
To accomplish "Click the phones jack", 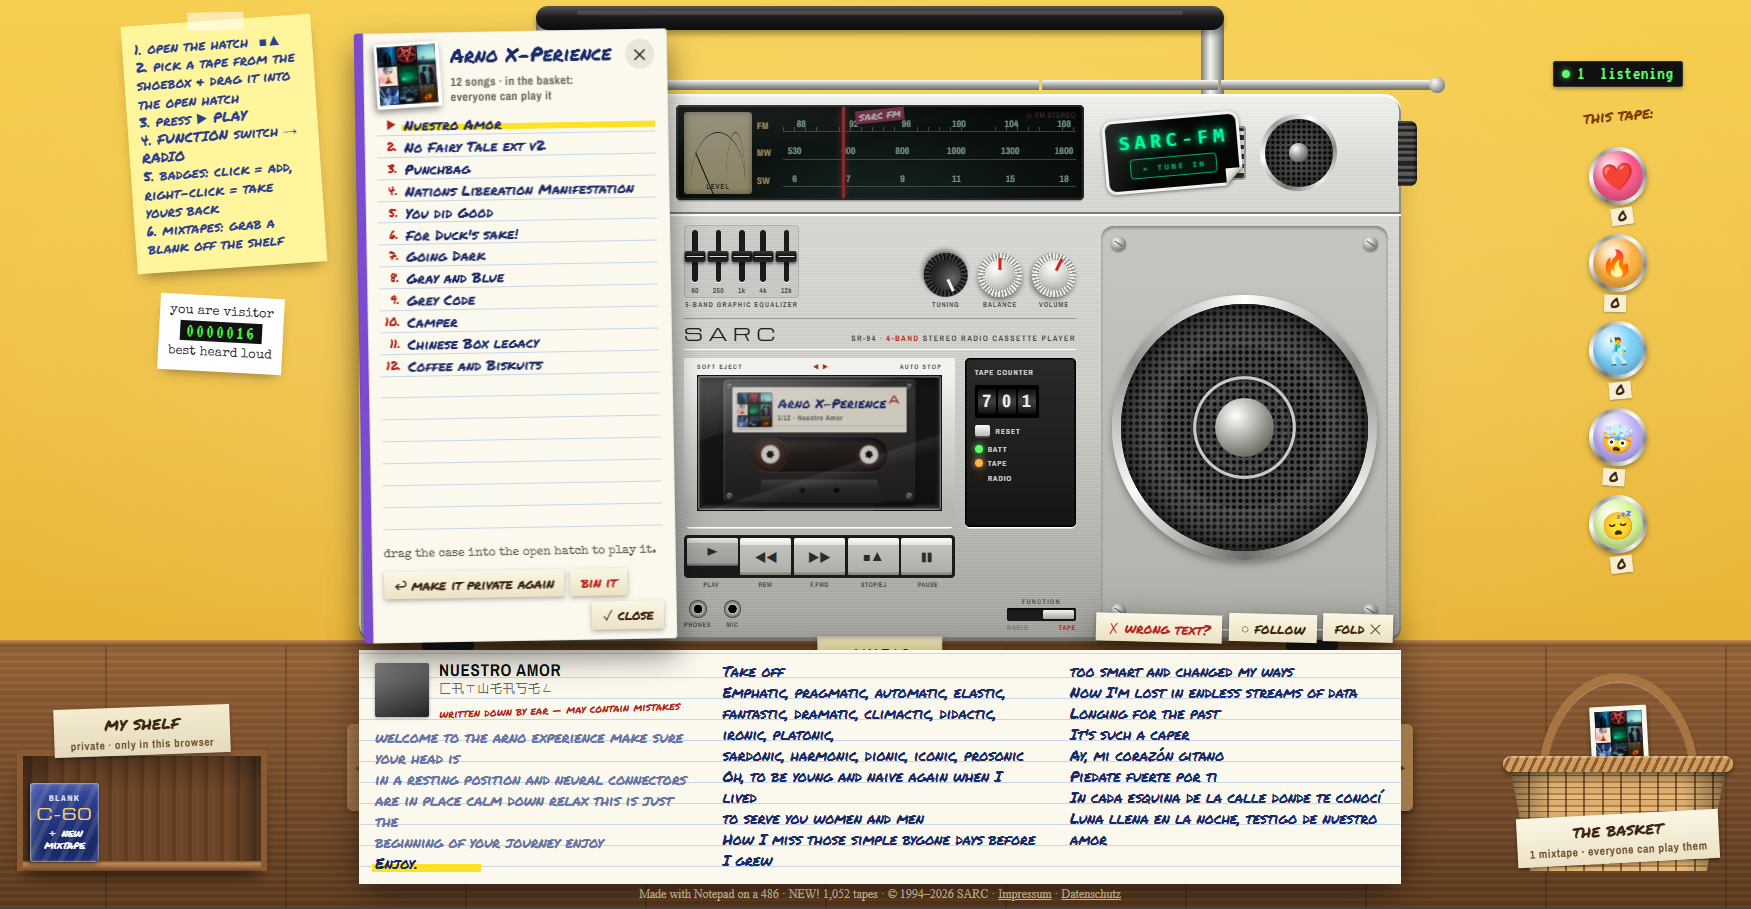I will point(698,609).
